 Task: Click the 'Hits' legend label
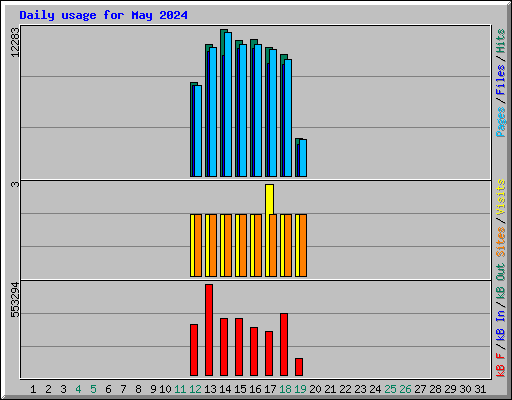[x=500, y=41]
